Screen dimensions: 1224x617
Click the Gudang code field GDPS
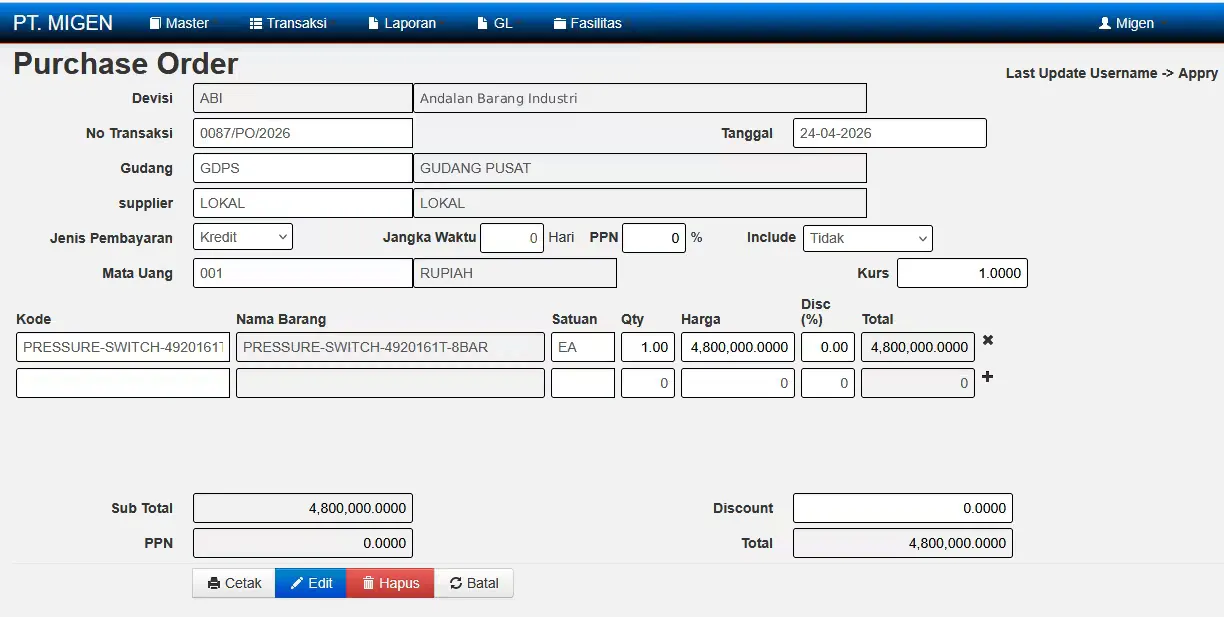303,168
